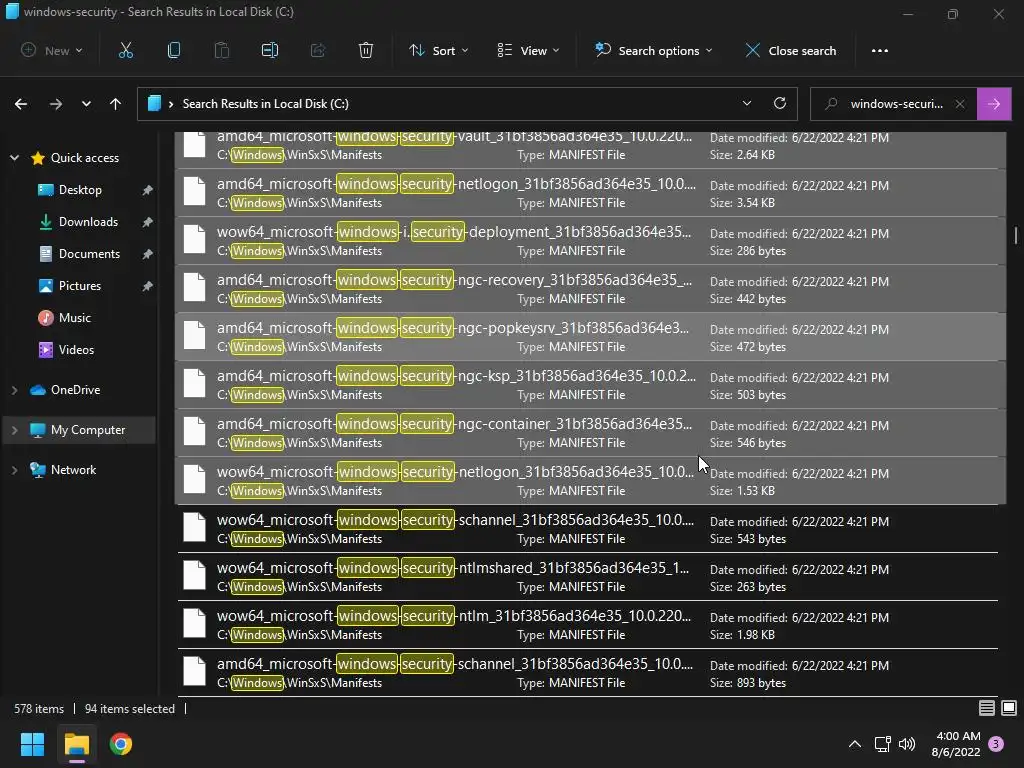1024x768 pixels.
Task: Open network status tray icon
Action: point(882,744)
